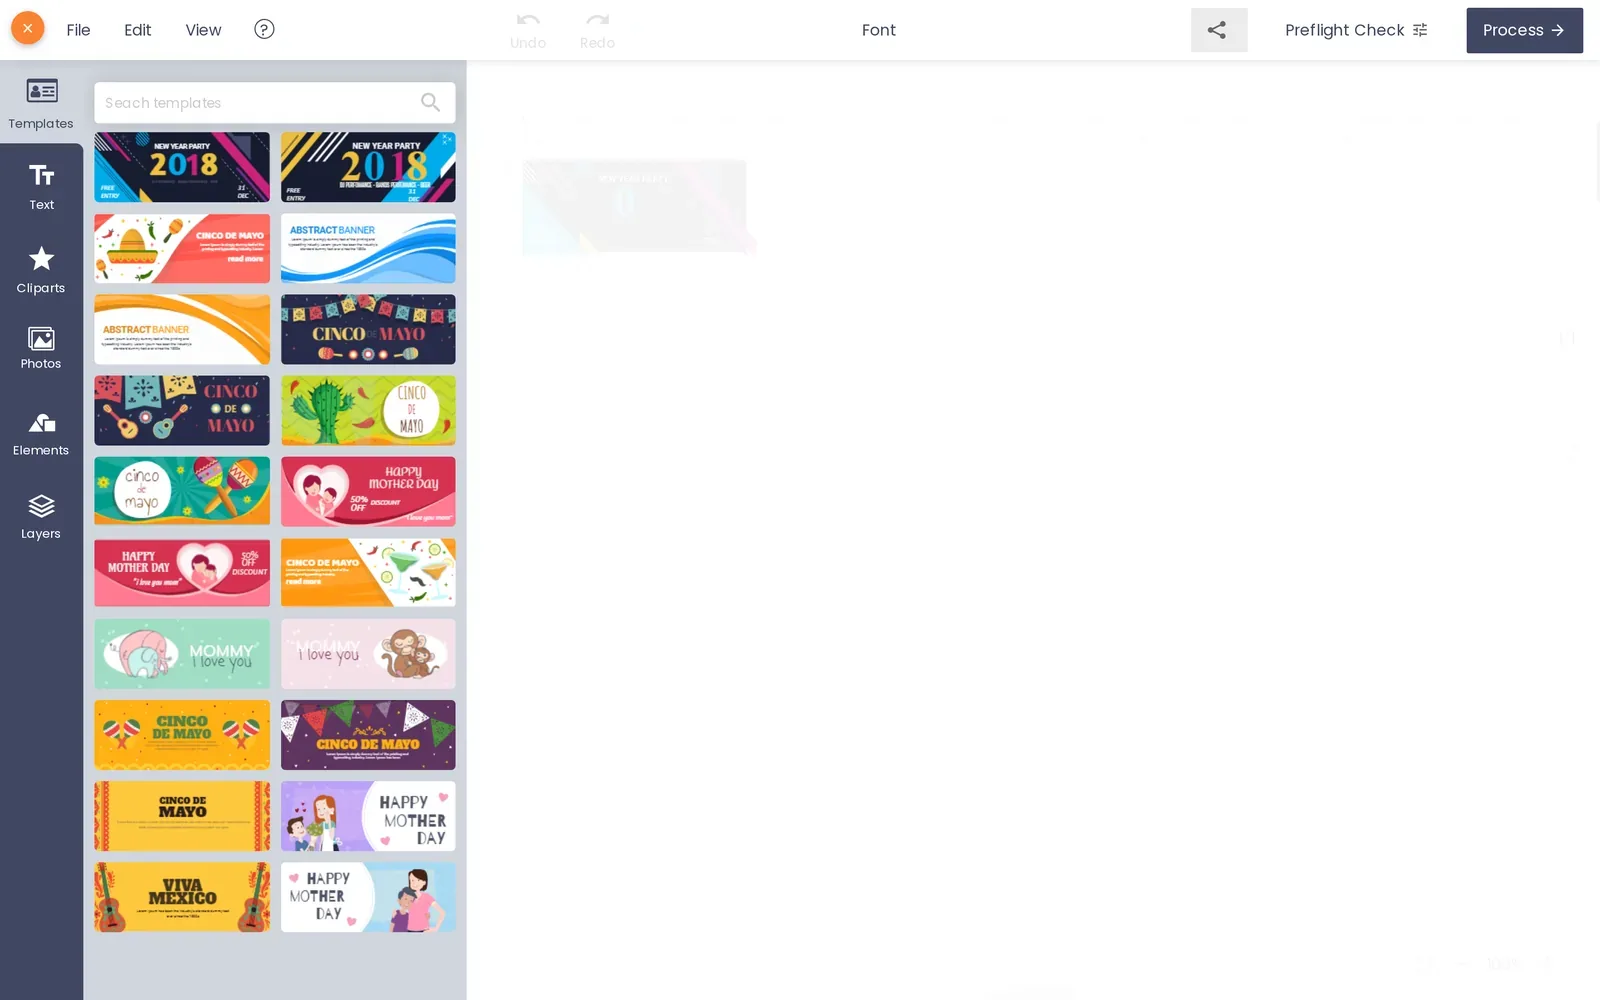Pick the cactus Cinco de Mayo template

pyautogui.click(x=368, y=410)
